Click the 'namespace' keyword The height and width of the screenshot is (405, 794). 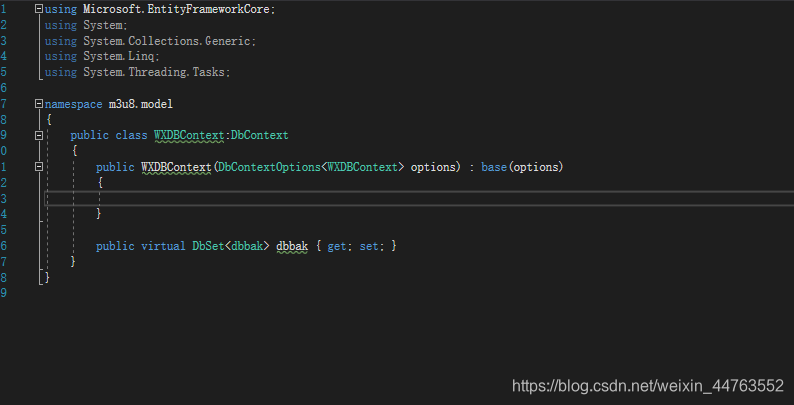coord(73,104)
